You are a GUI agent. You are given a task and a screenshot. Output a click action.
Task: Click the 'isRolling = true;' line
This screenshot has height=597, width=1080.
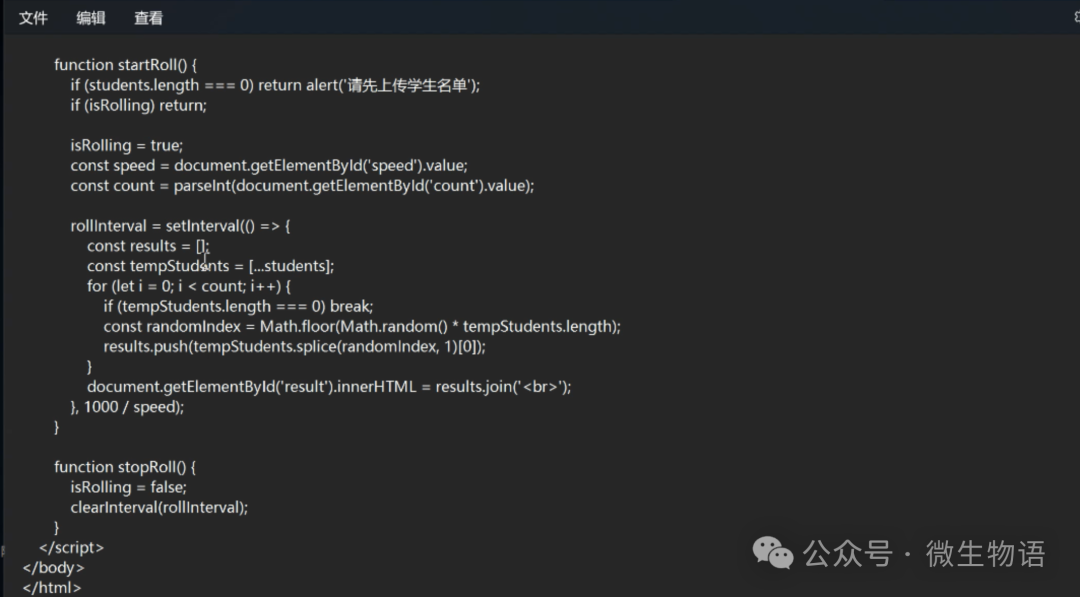pyautogui.click(x=127, y=145)
